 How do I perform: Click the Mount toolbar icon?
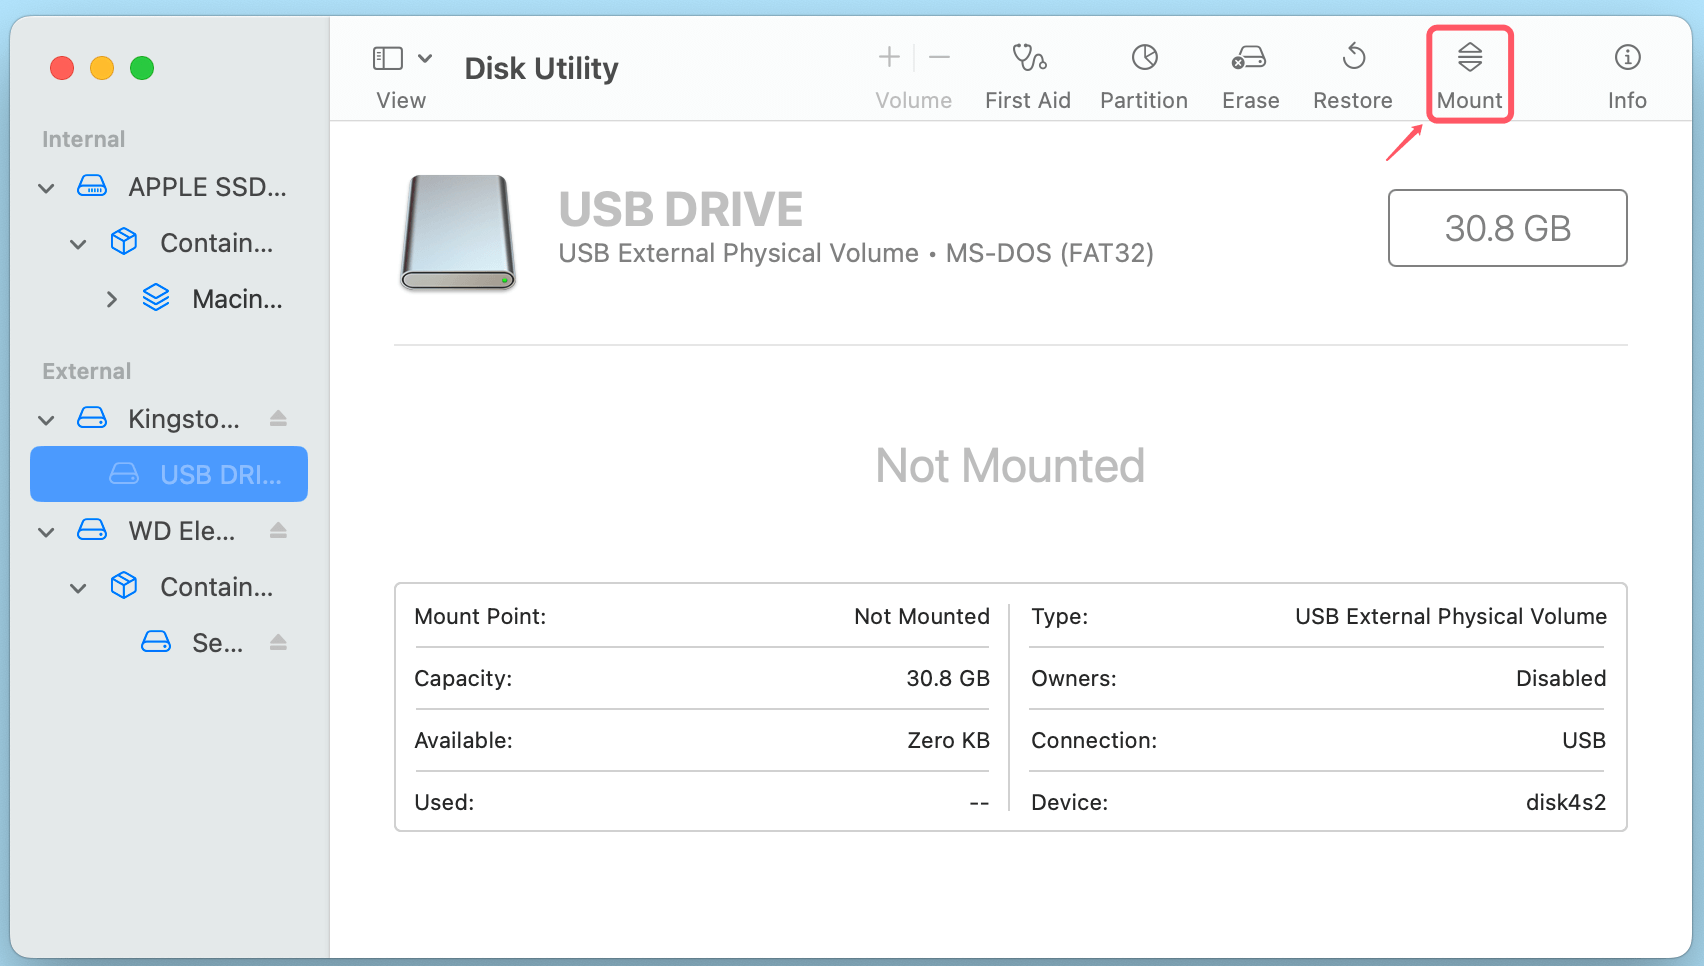click(1469, 73)
